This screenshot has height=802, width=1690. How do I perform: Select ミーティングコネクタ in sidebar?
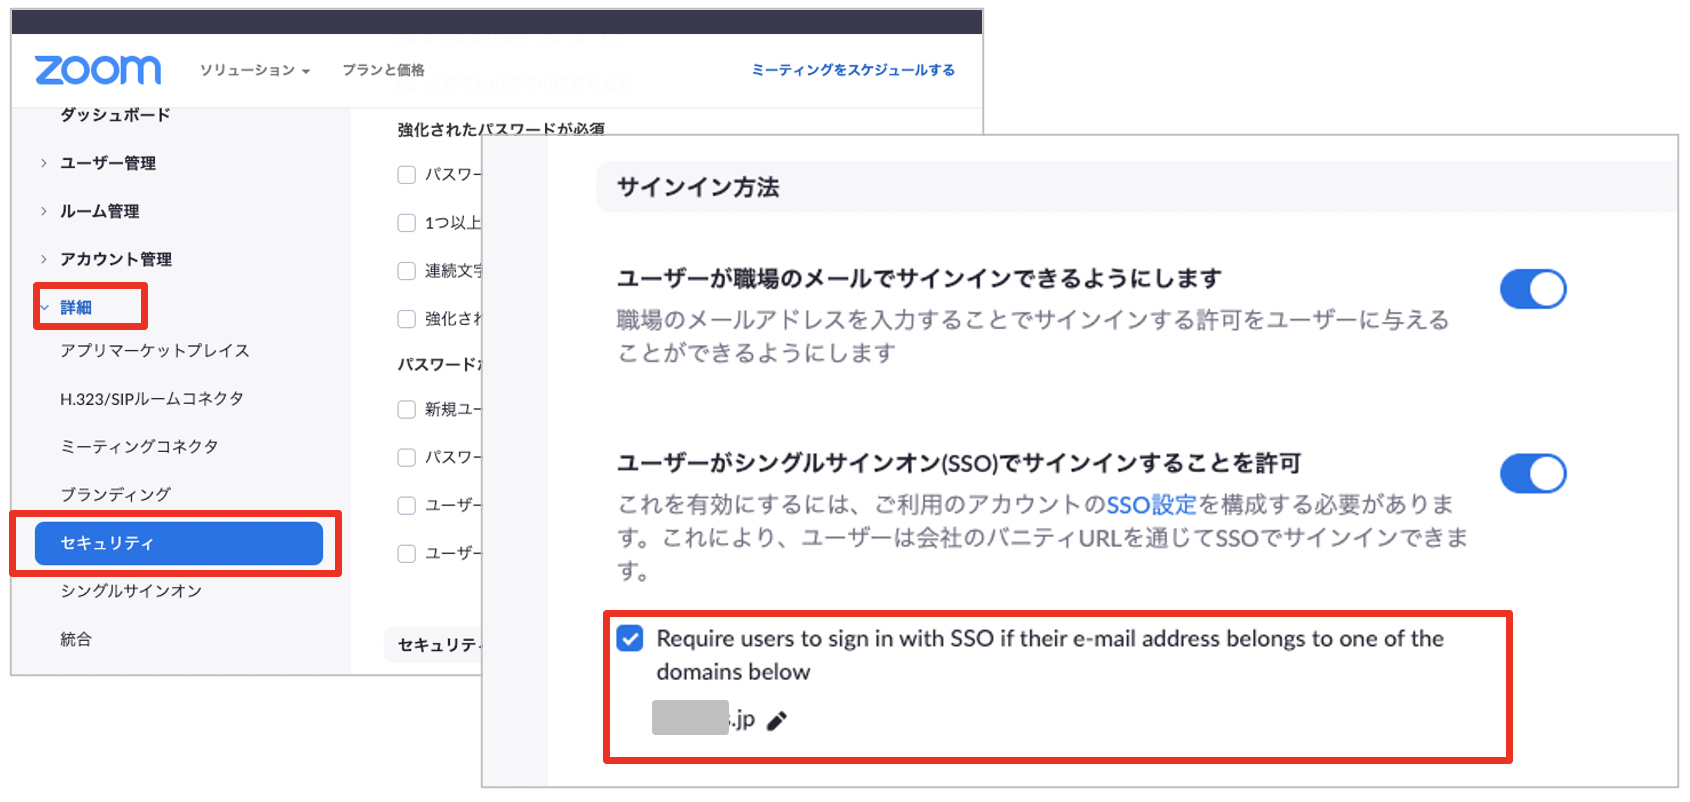pos(139,447)
